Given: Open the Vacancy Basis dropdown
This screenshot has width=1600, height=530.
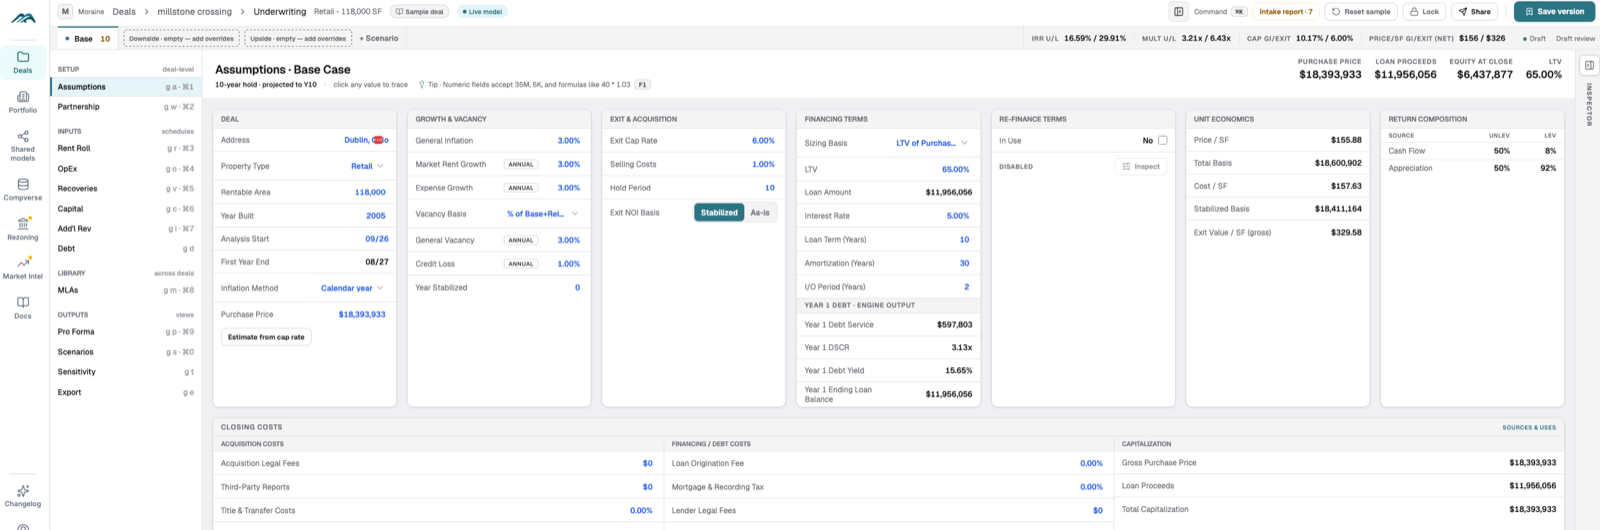Looking at the screenshot, I should coord(542,214).
